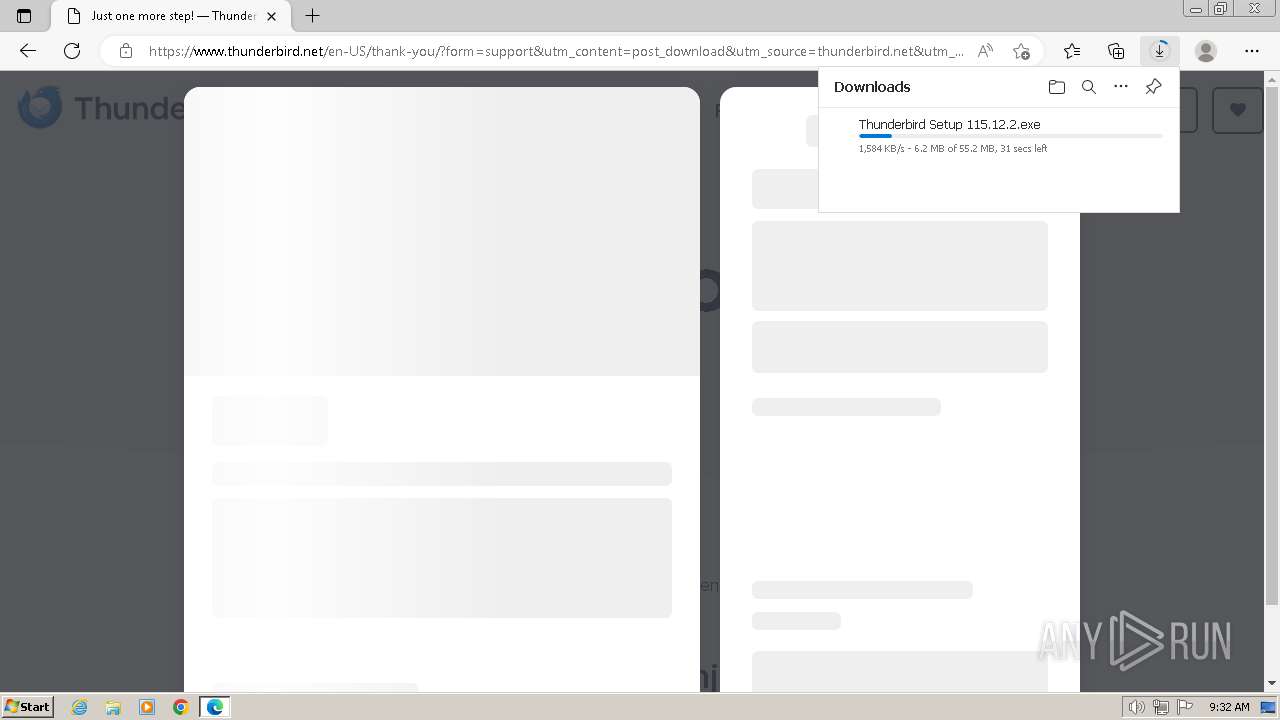The height and width of the screenshot is (720, 1280).
Task: Open the downloads folder
Action: pyautogui.click(x=1057, y=87)
